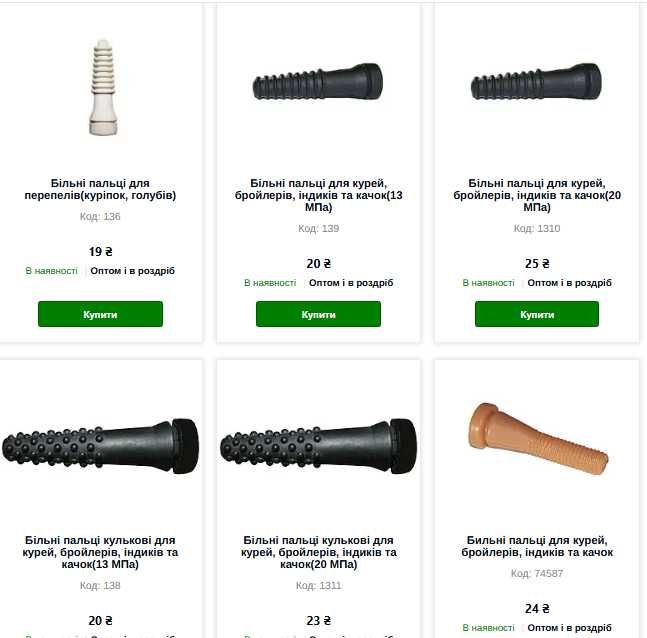The height and width of the screenshot is (638, 647).
Task: Open the white quail plucking finger image
Action: point(103,87)
